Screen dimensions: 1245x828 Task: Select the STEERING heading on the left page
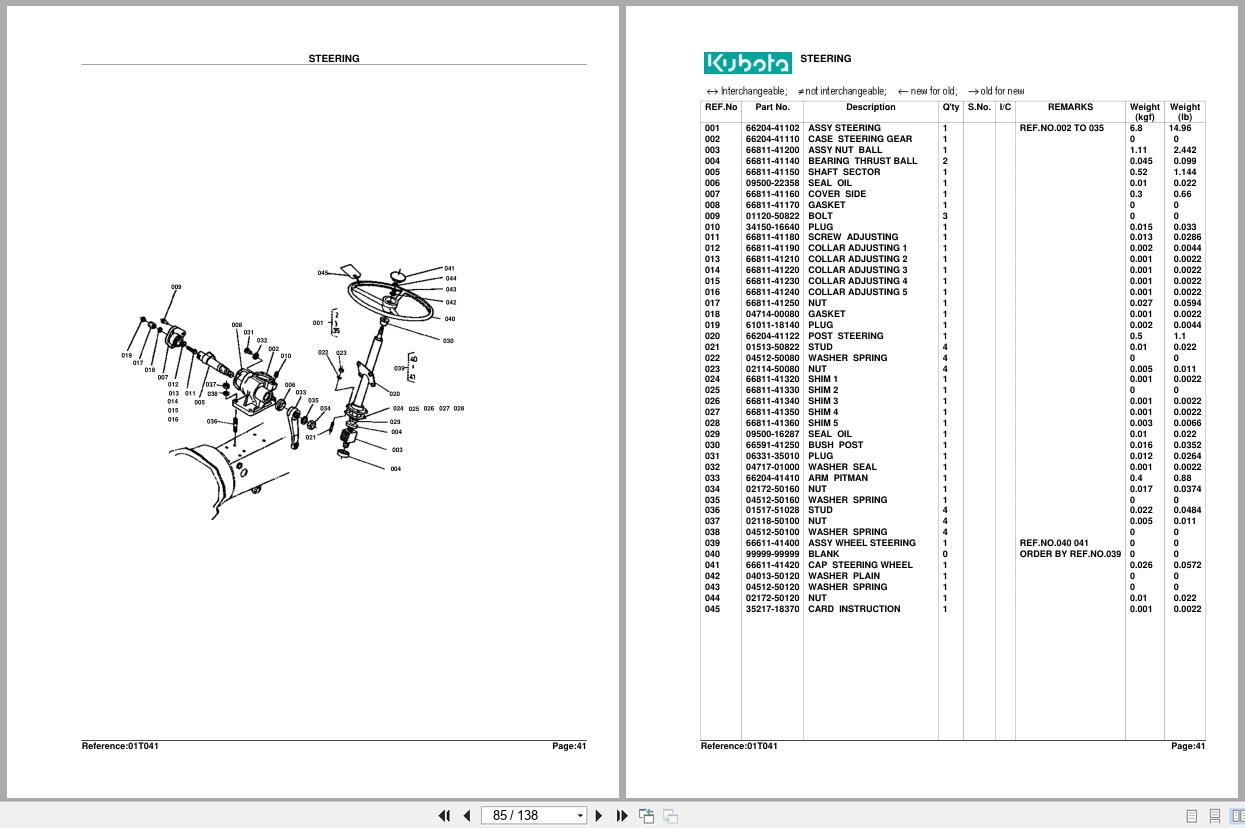334,58
